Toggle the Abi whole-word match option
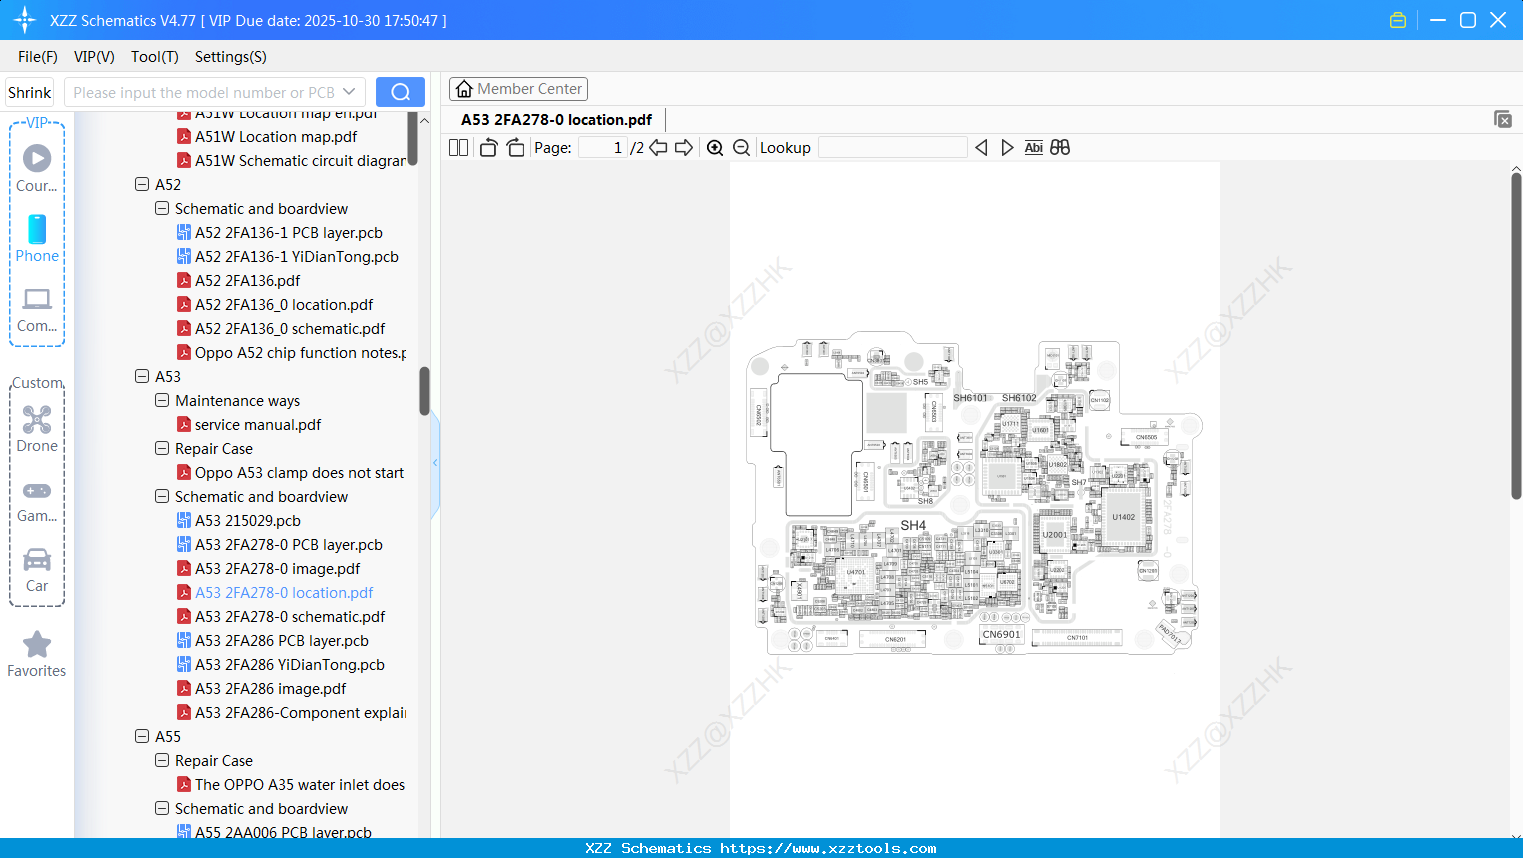Viewport: 1523px width, 858px height. click(1033, 147)
